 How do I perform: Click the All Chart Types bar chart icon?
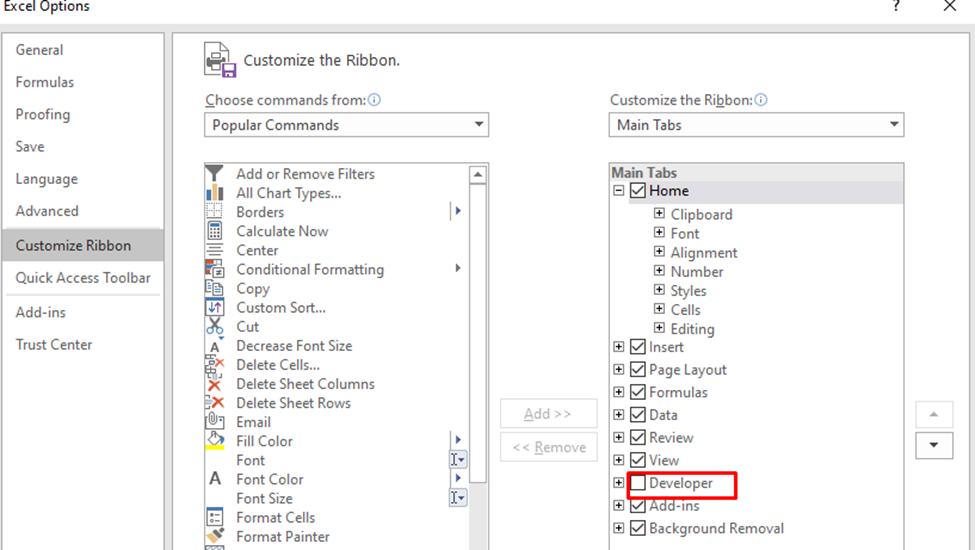[x=215, y=193]
